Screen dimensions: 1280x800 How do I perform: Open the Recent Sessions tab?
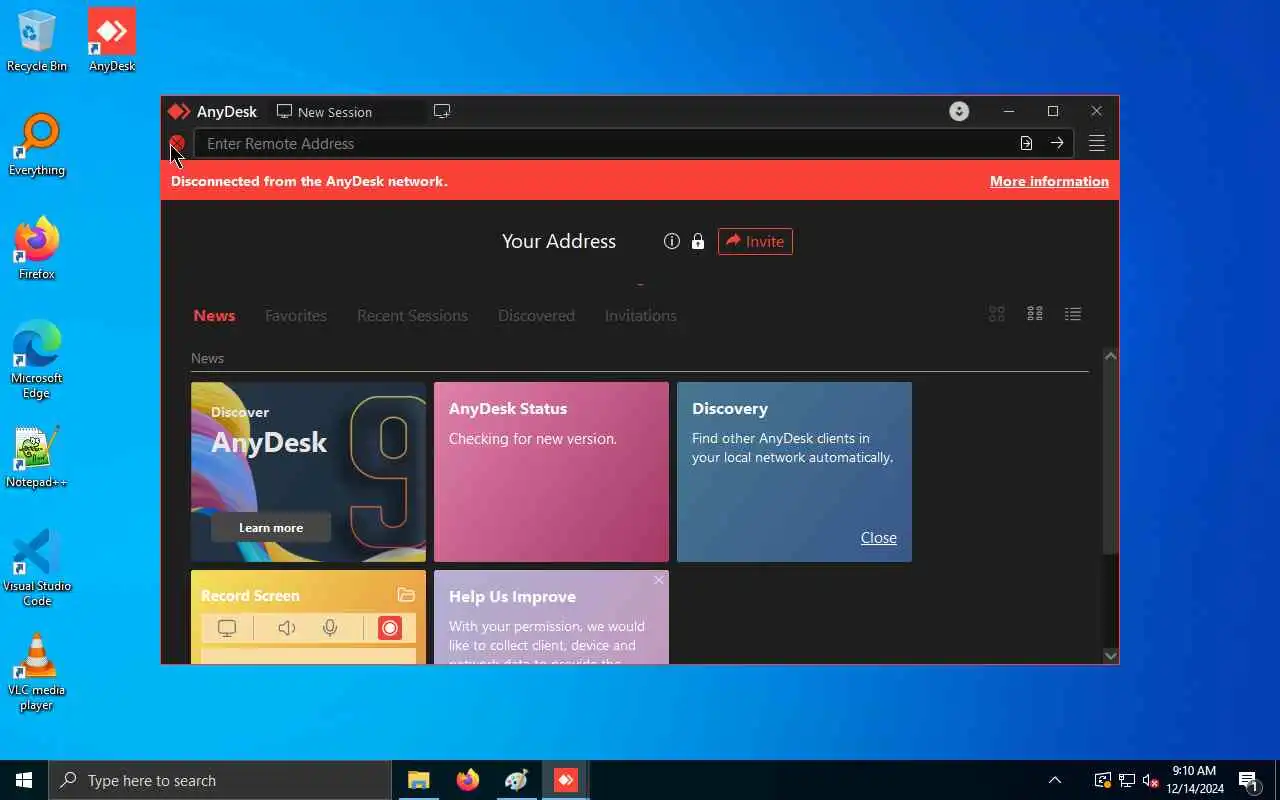pos(412,315)
